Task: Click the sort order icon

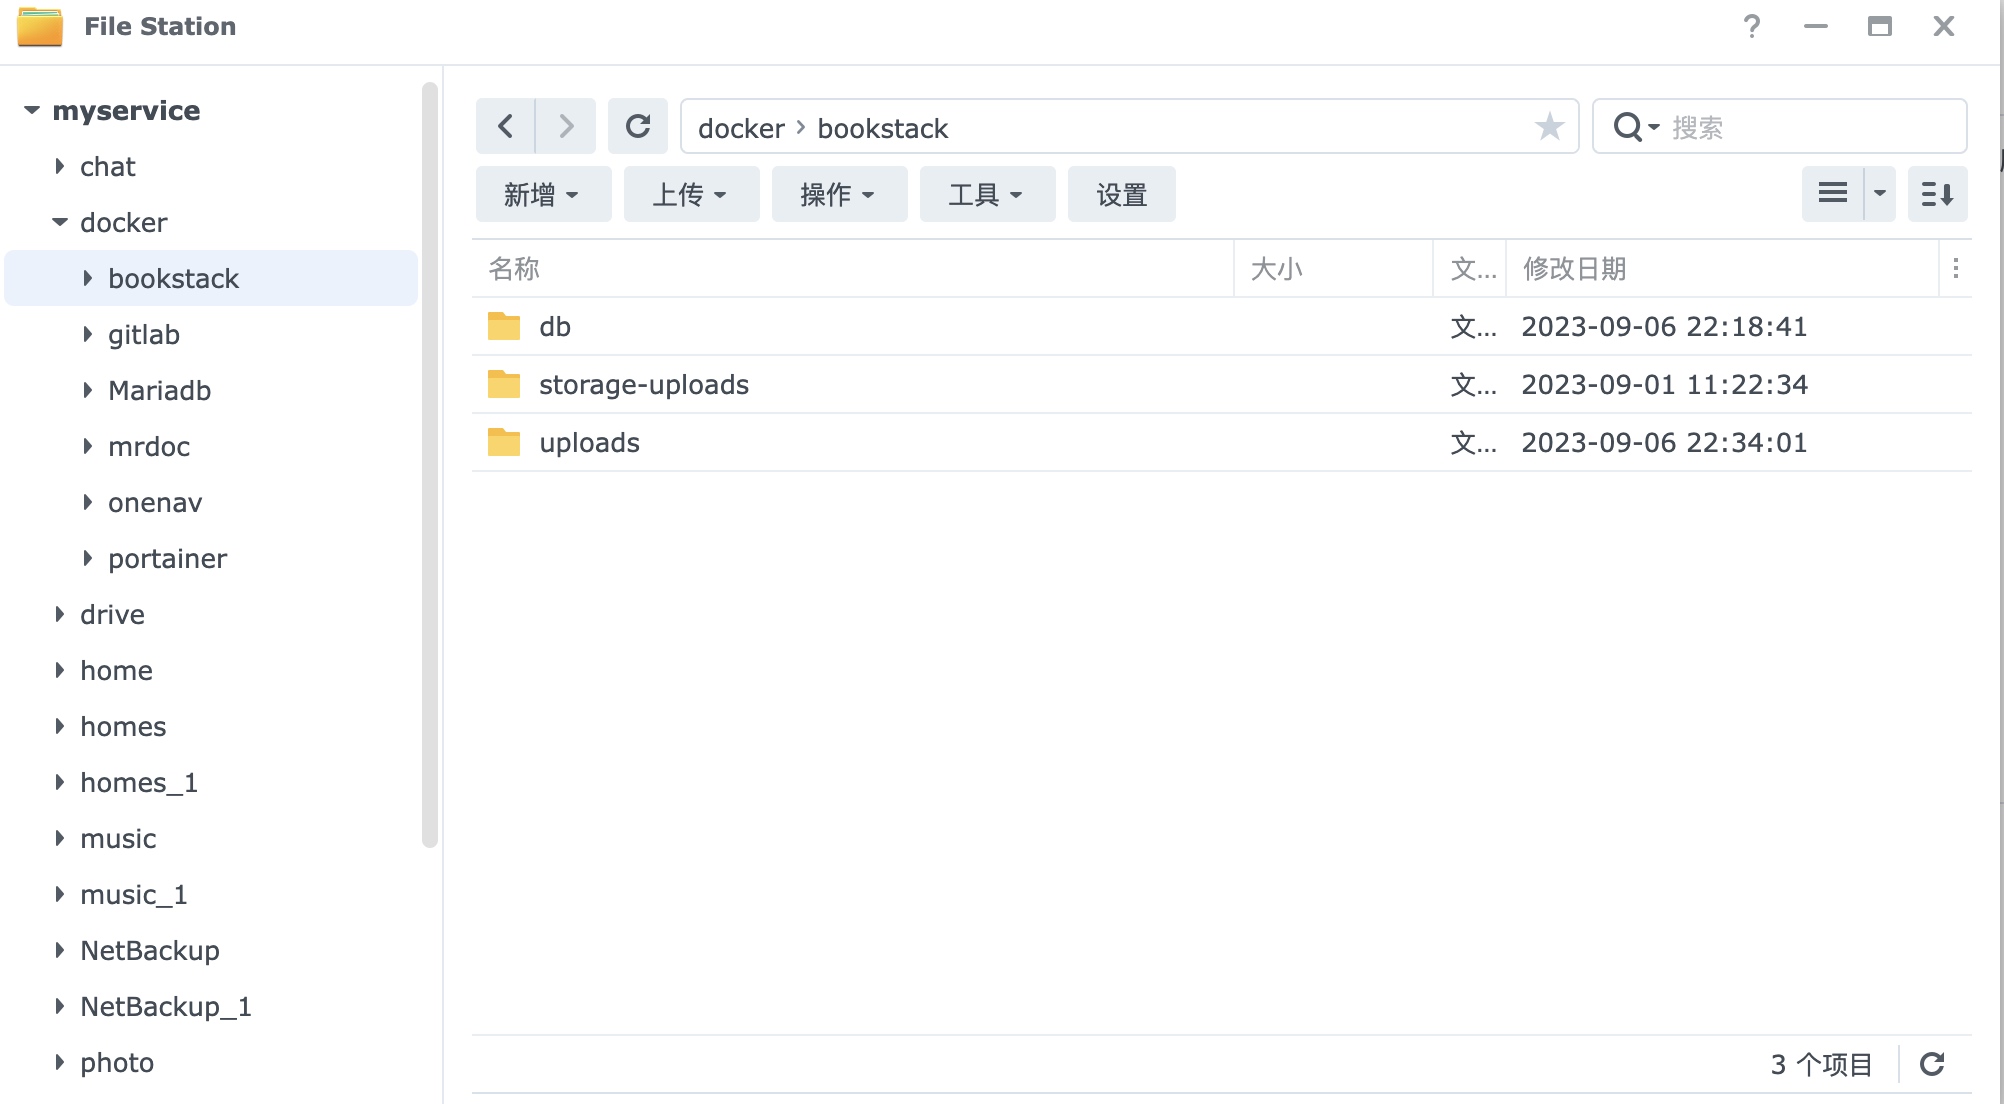Action: click(1937, 194)
